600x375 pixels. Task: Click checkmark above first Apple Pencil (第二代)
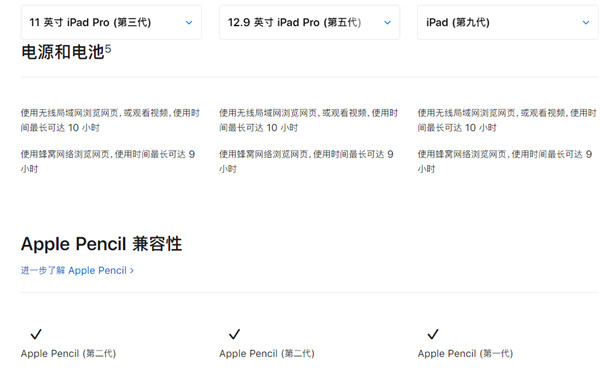pyautogui.click(x=36, y=334)
